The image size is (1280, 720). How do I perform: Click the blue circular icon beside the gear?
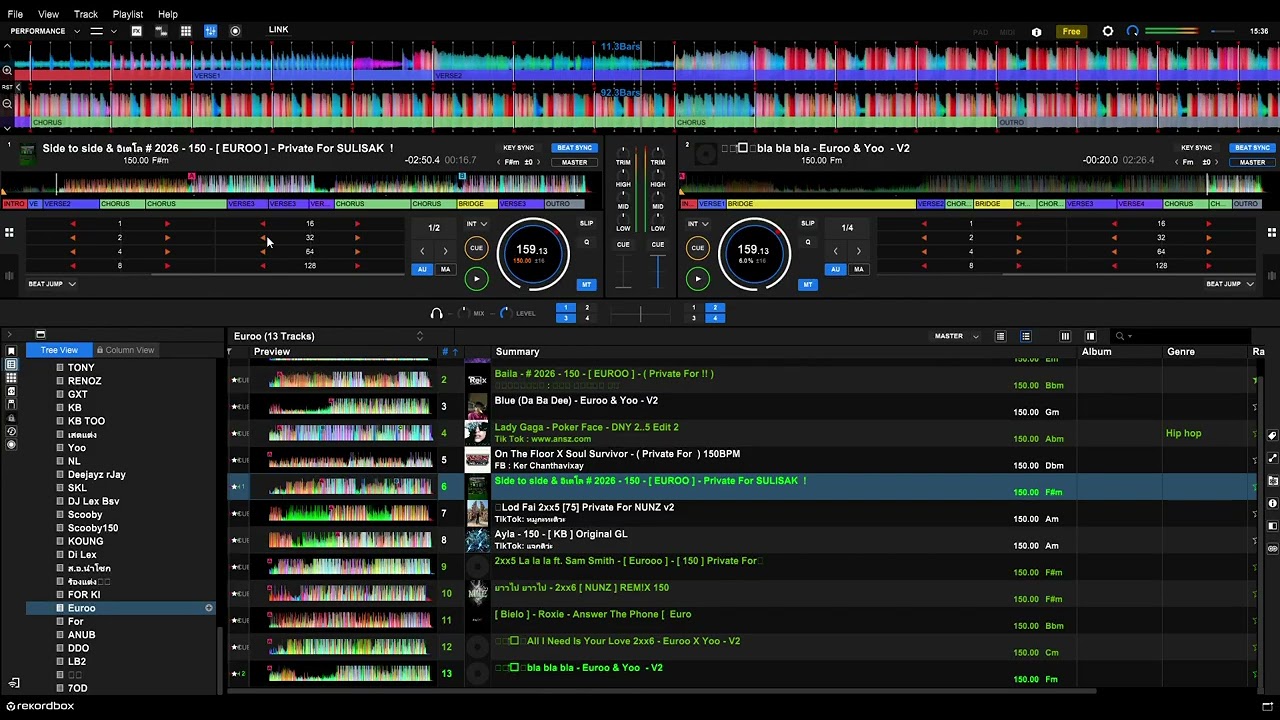[x=1132, y=32]
